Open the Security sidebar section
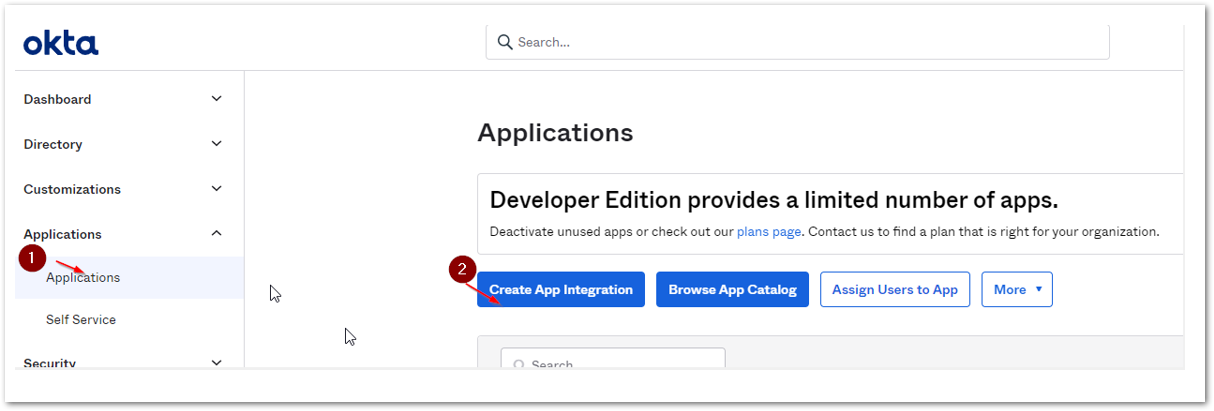The height and width of the screenshot is (411, 1214). pyautogui.click(x=50, y=363)
